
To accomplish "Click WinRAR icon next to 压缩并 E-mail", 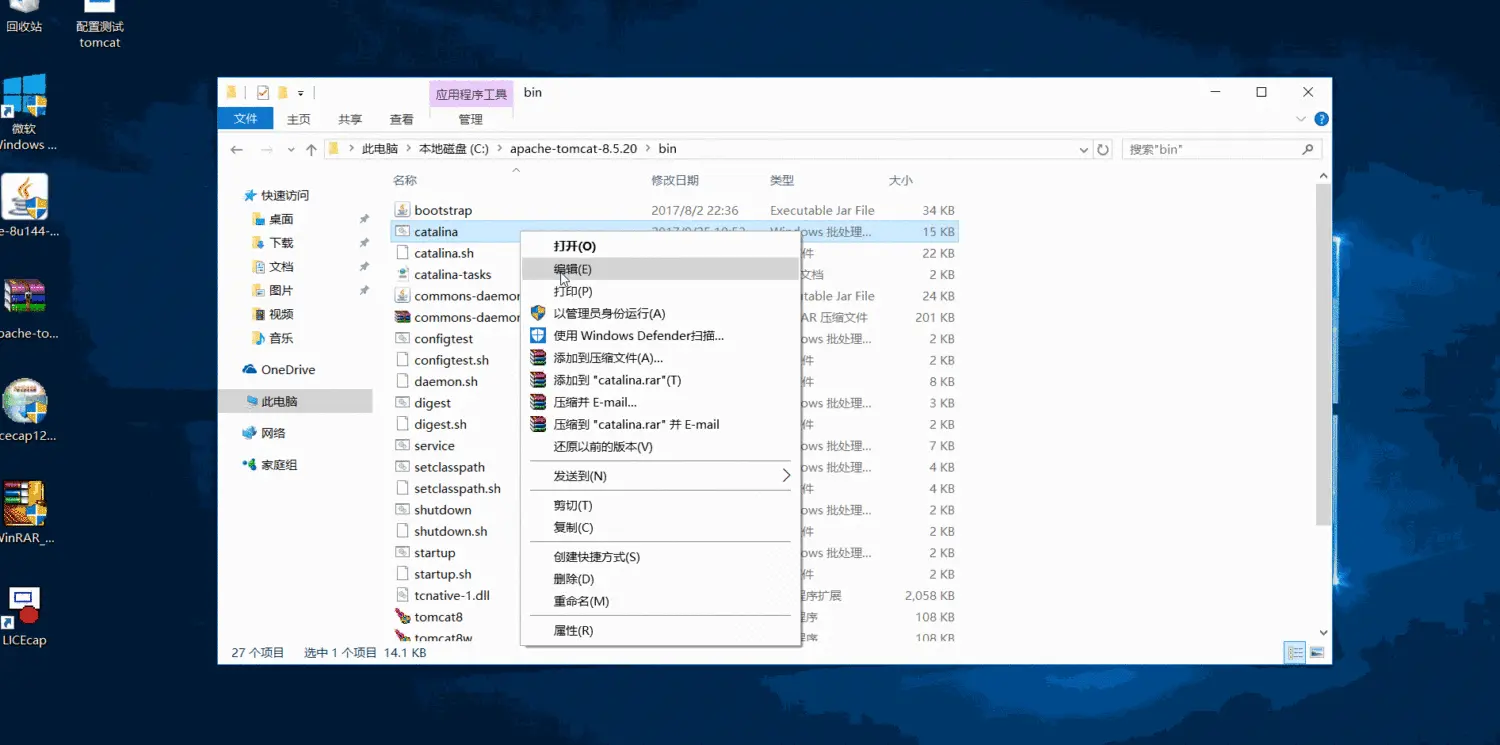I will click(538, 402).
